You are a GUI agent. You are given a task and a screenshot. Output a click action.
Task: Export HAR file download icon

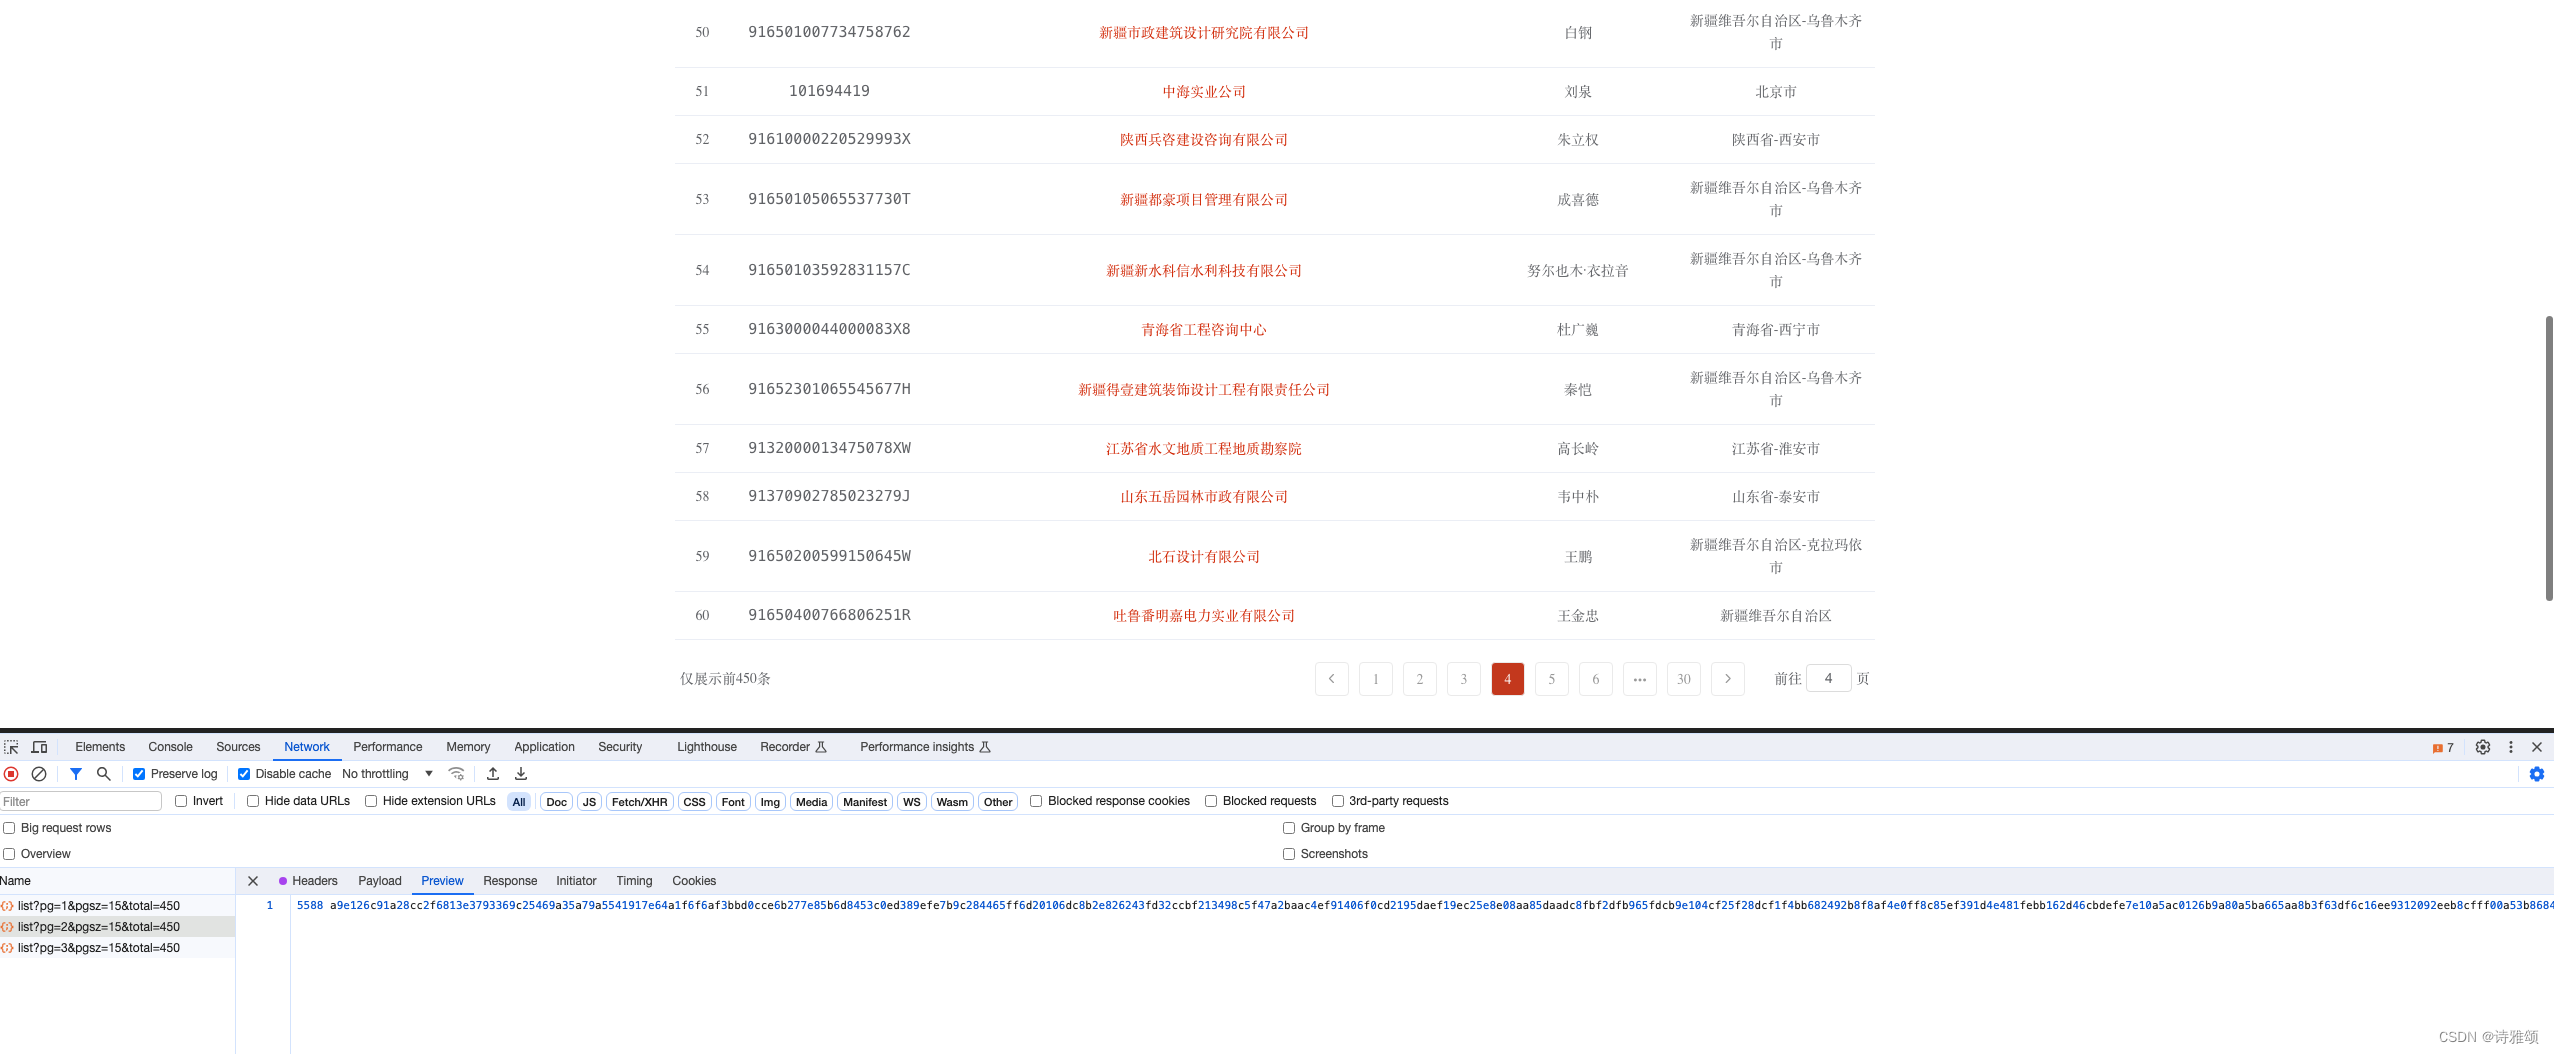tap(521, 774)
